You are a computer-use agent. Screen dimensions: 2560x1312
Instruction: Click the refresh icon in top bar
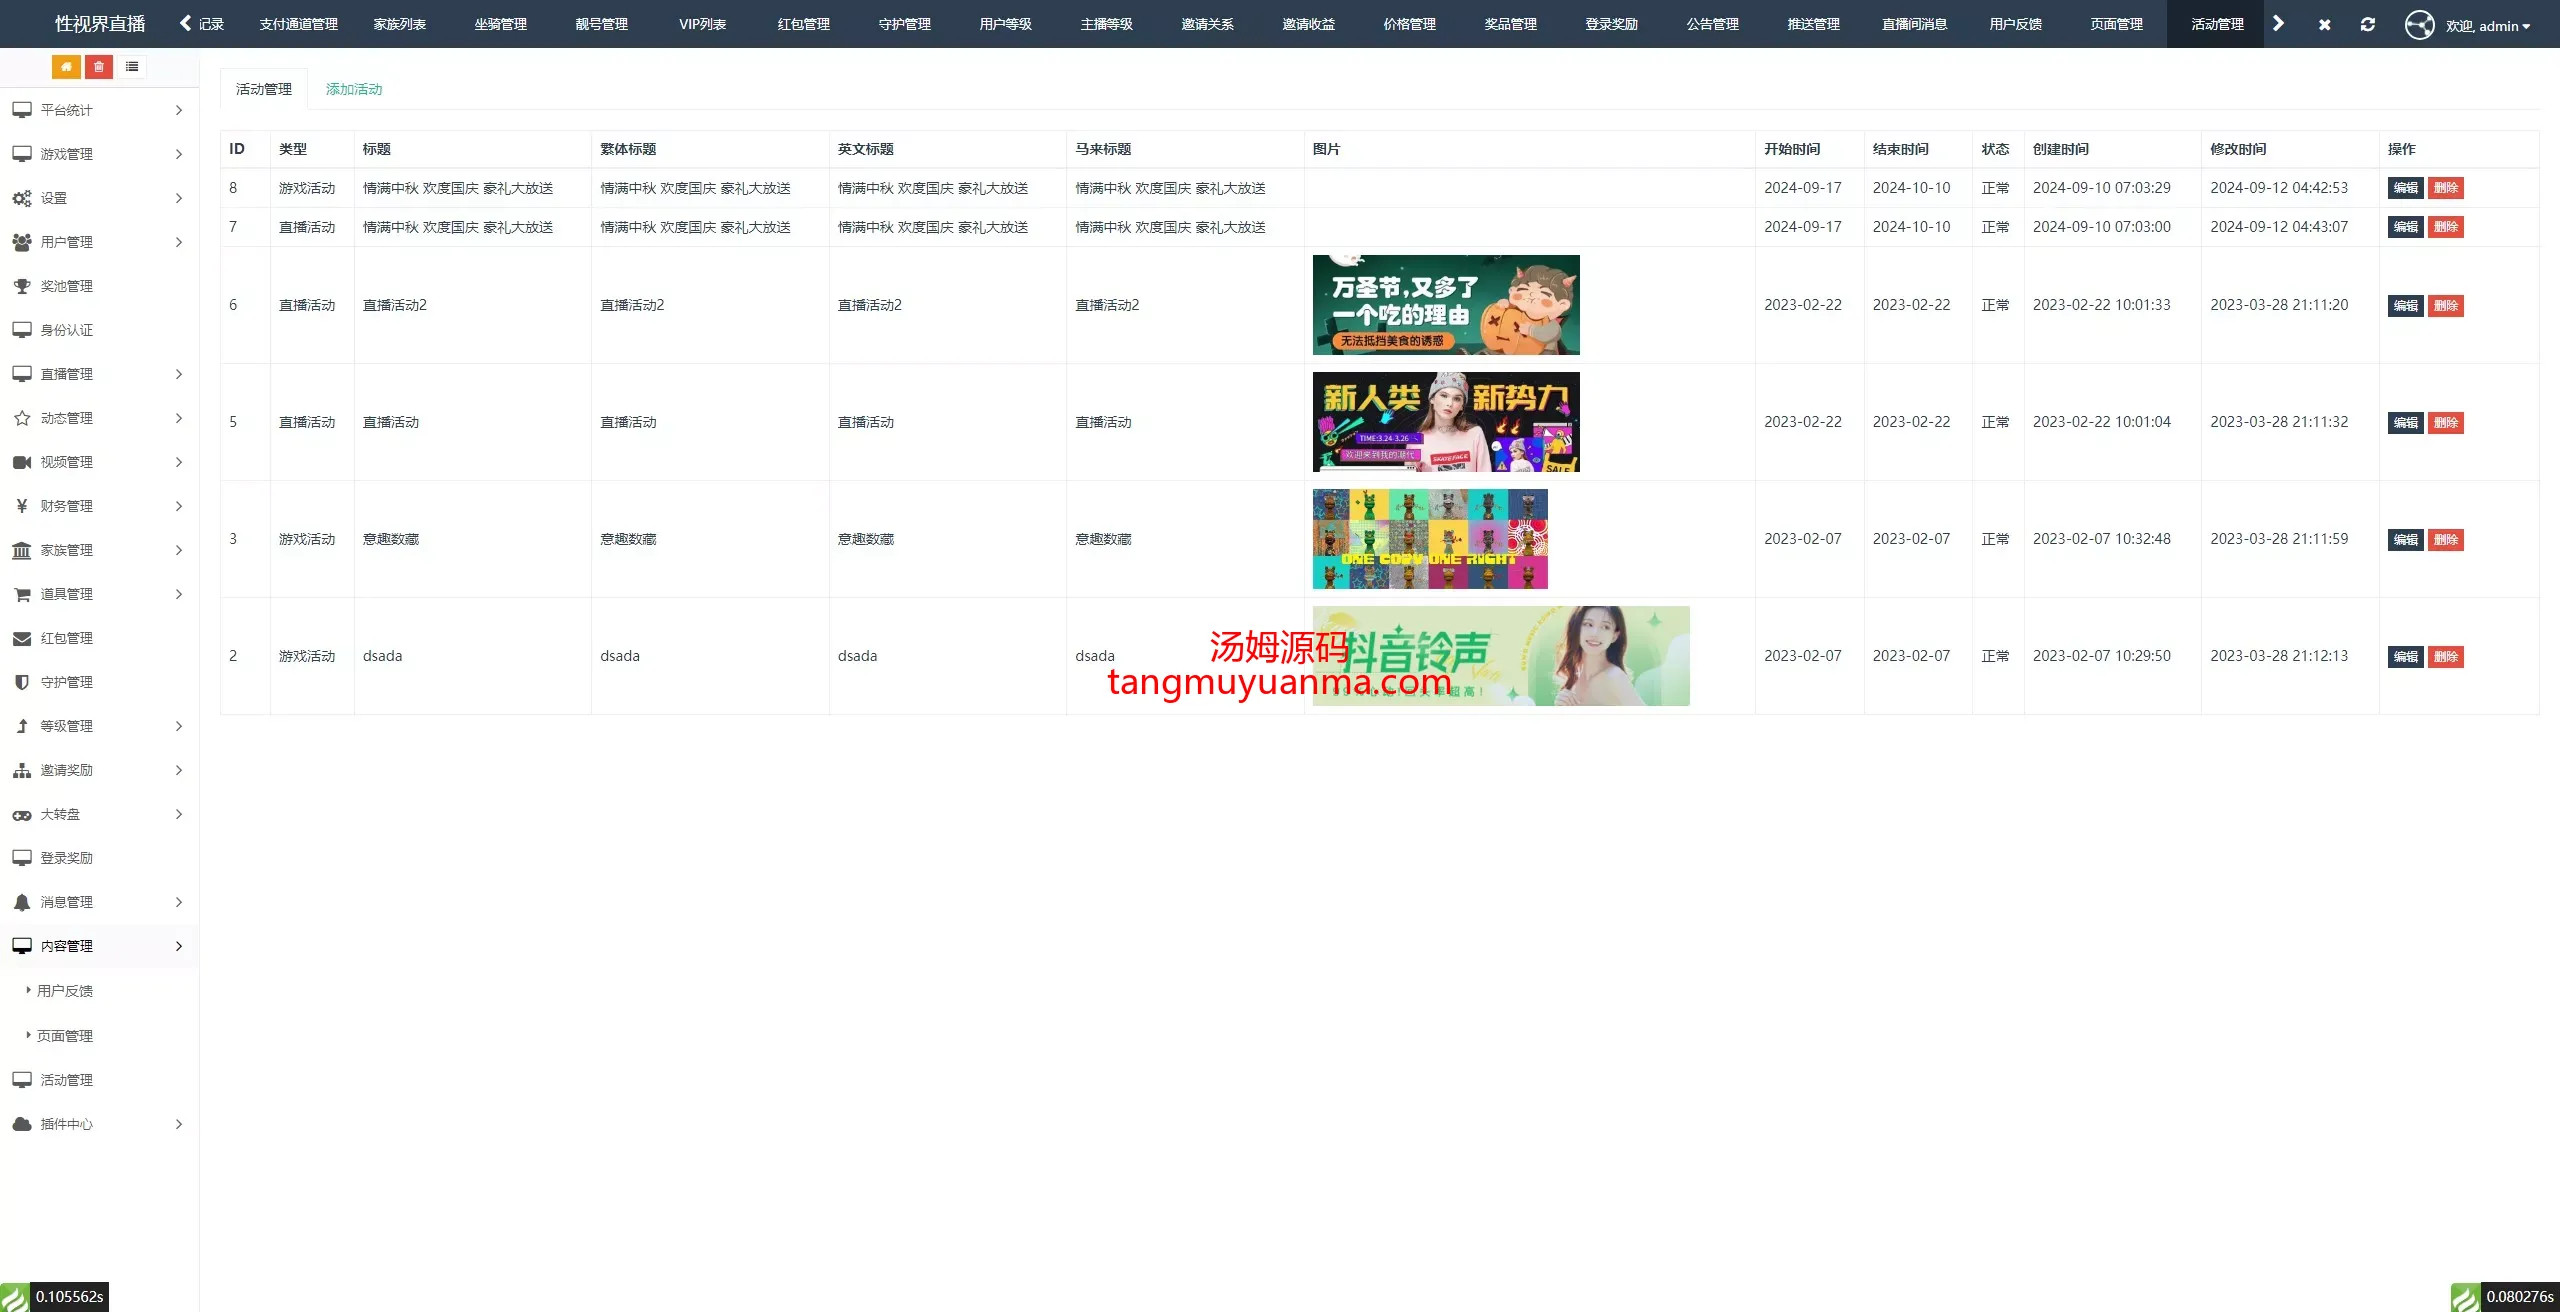[x=2367, y=24]
